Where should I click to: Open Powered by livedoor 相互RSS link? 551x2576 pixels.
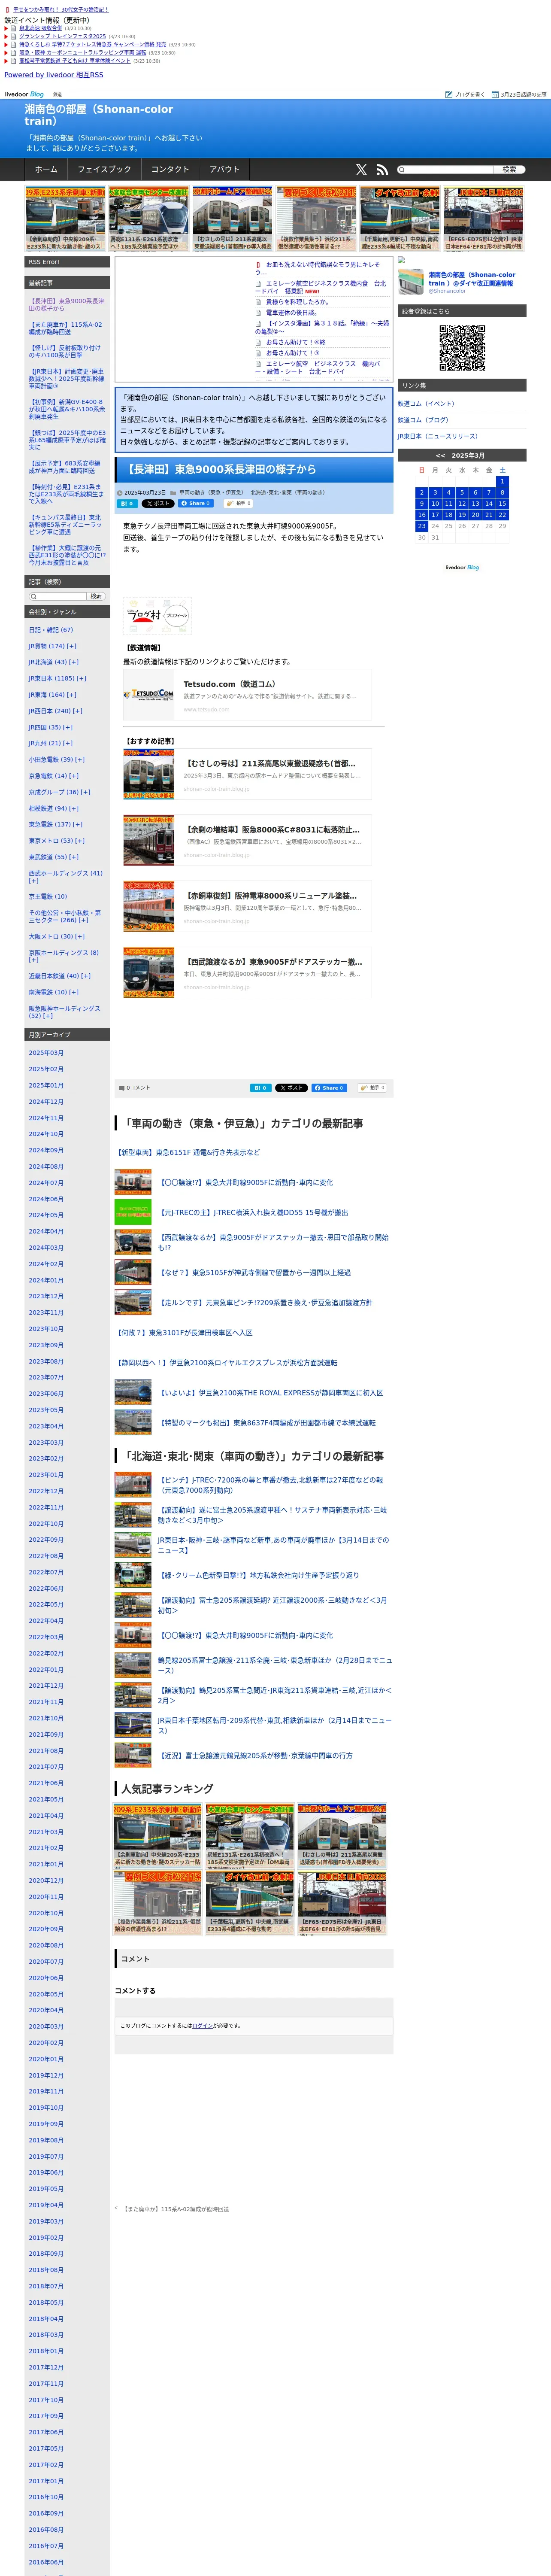click(53, 75)
